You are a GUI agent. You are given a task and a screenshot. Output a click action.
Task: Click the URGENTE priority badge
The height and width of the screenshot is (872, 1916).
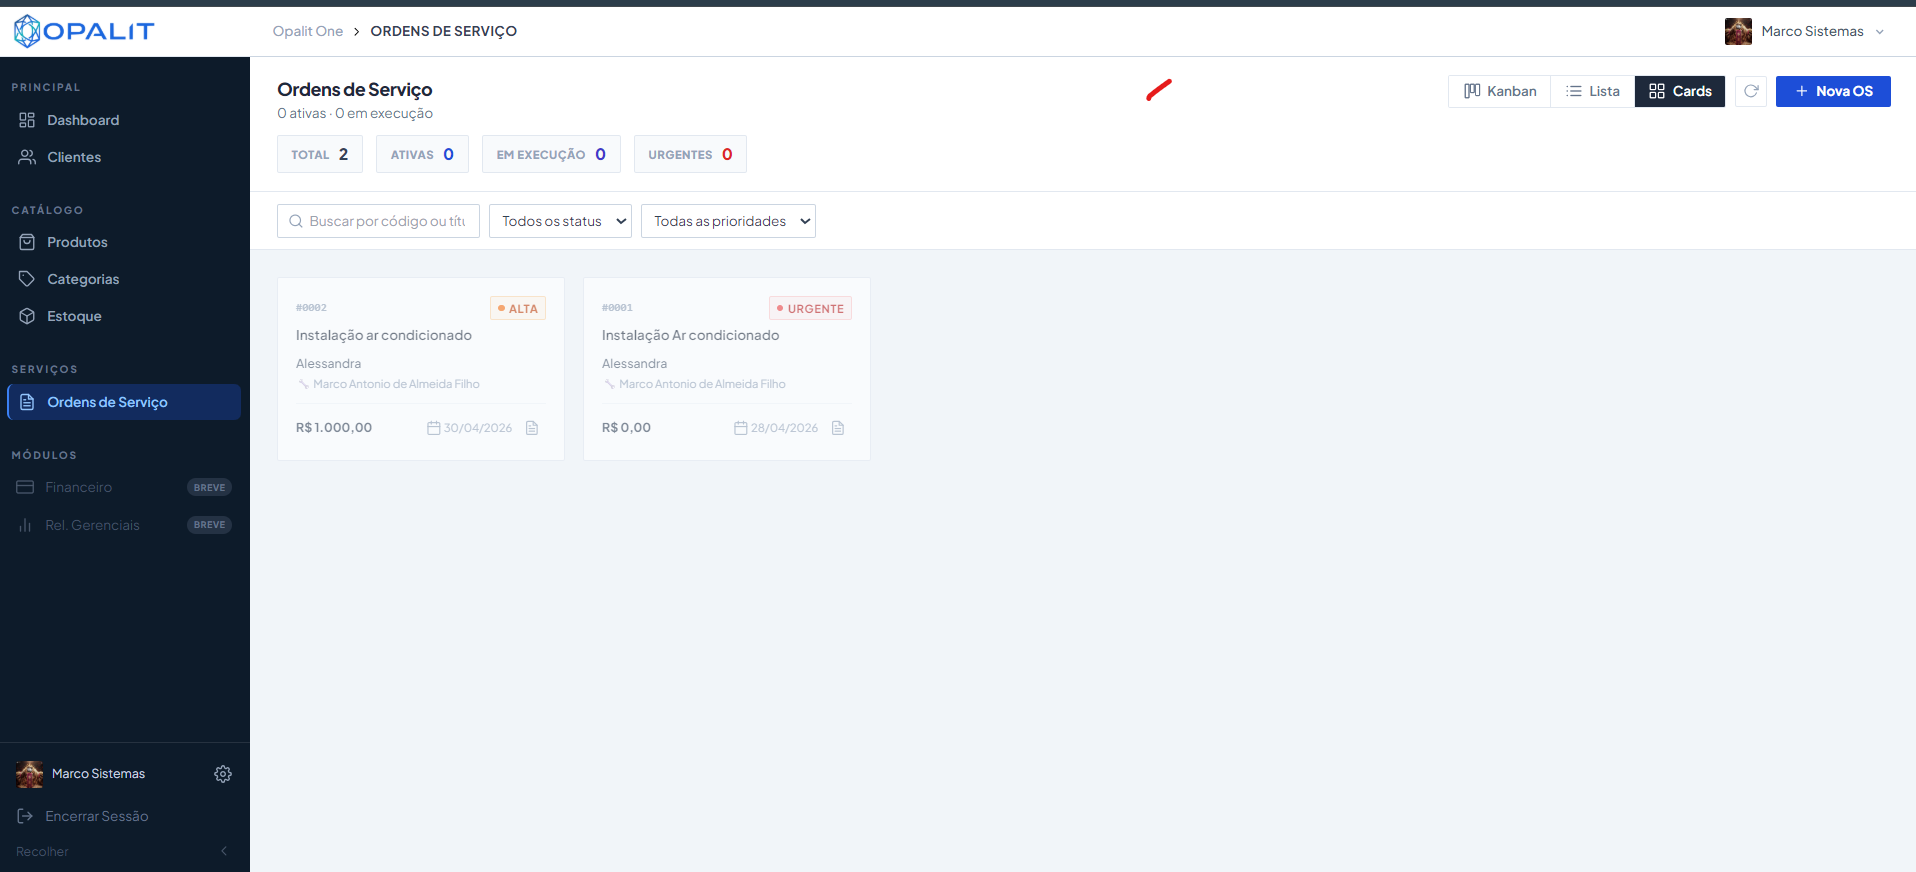[x=810, y=308]
